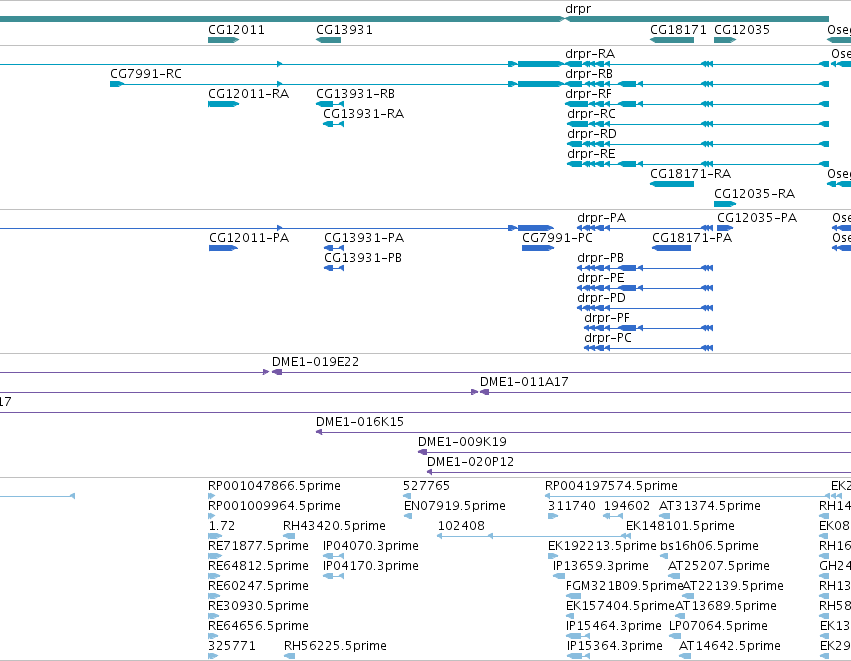The height and width of the screenshot is (661, 851).
Task: Click the DME1-019E22 BAC label
Action: [315, 362]
